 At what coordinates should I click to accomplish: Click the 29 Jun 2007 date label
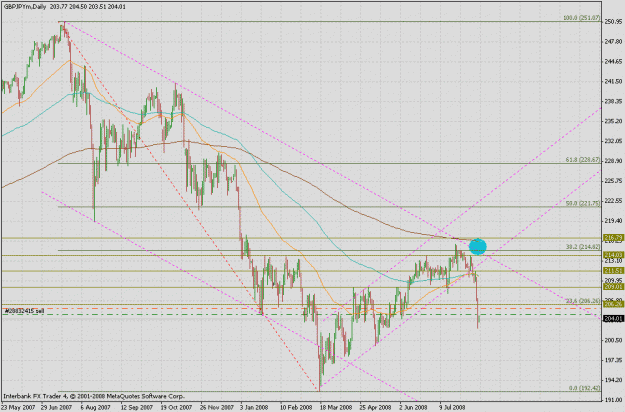[56, 408]
